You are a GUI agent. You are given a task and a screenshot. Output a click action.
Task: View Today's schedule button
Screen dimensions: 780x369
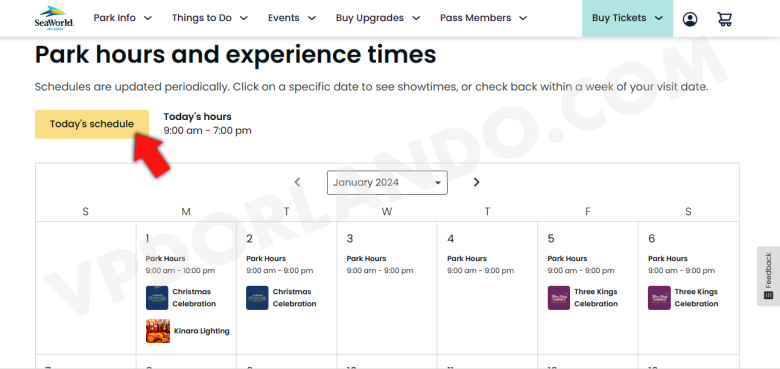[x=92, y=124]
